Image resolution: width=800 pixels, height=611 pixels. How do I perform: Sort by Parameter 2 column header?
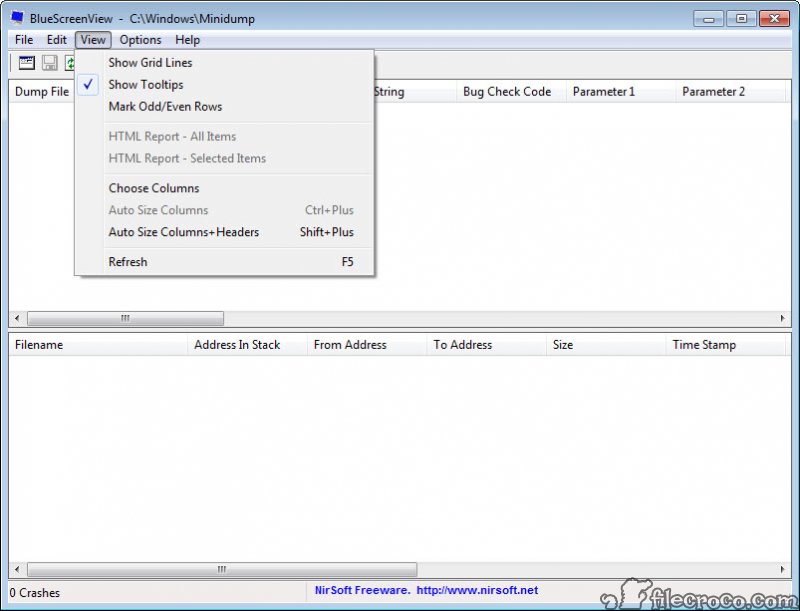730,92
